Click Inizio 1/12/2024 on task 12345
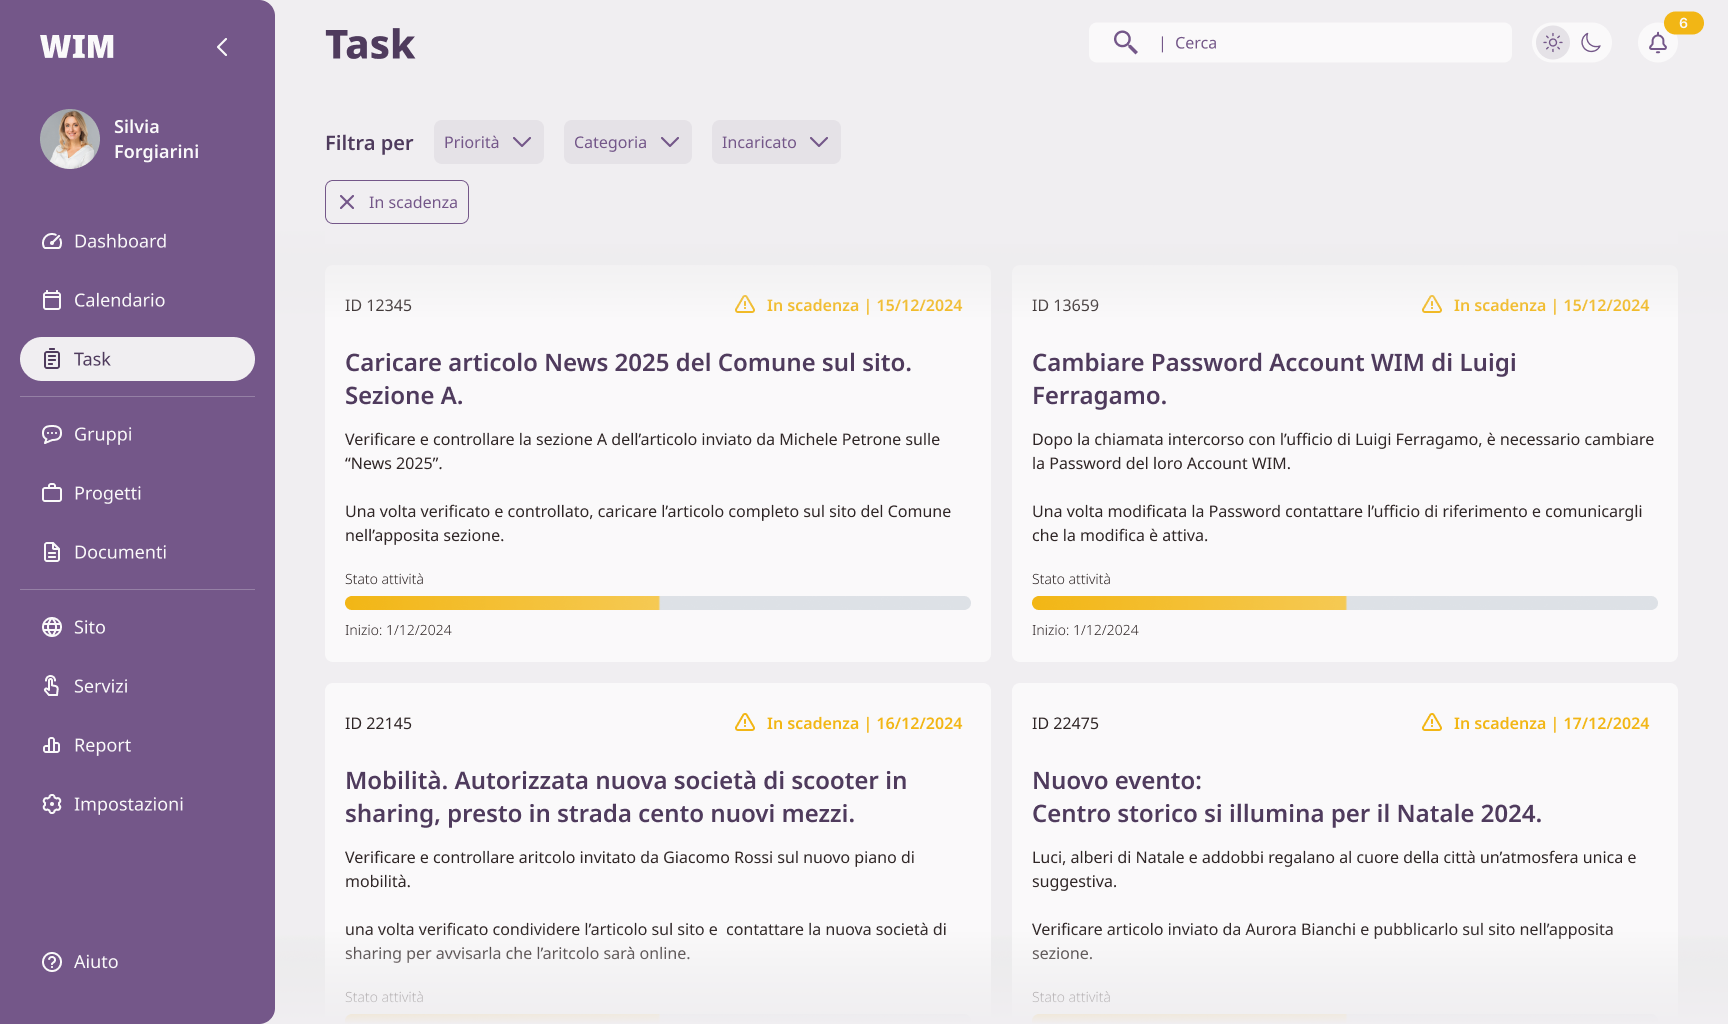 click(398, 630)
